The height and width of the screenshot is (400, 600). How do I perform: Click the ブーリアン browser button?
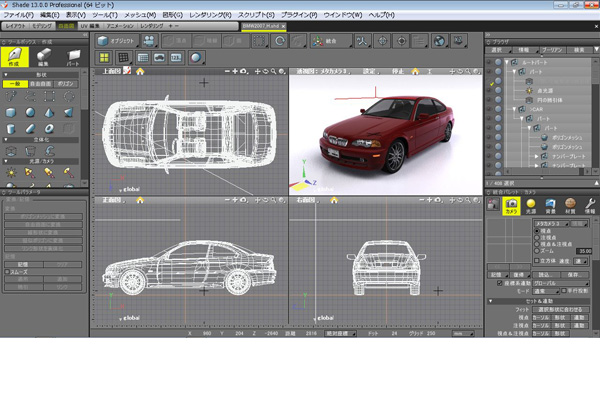(552, 50)
